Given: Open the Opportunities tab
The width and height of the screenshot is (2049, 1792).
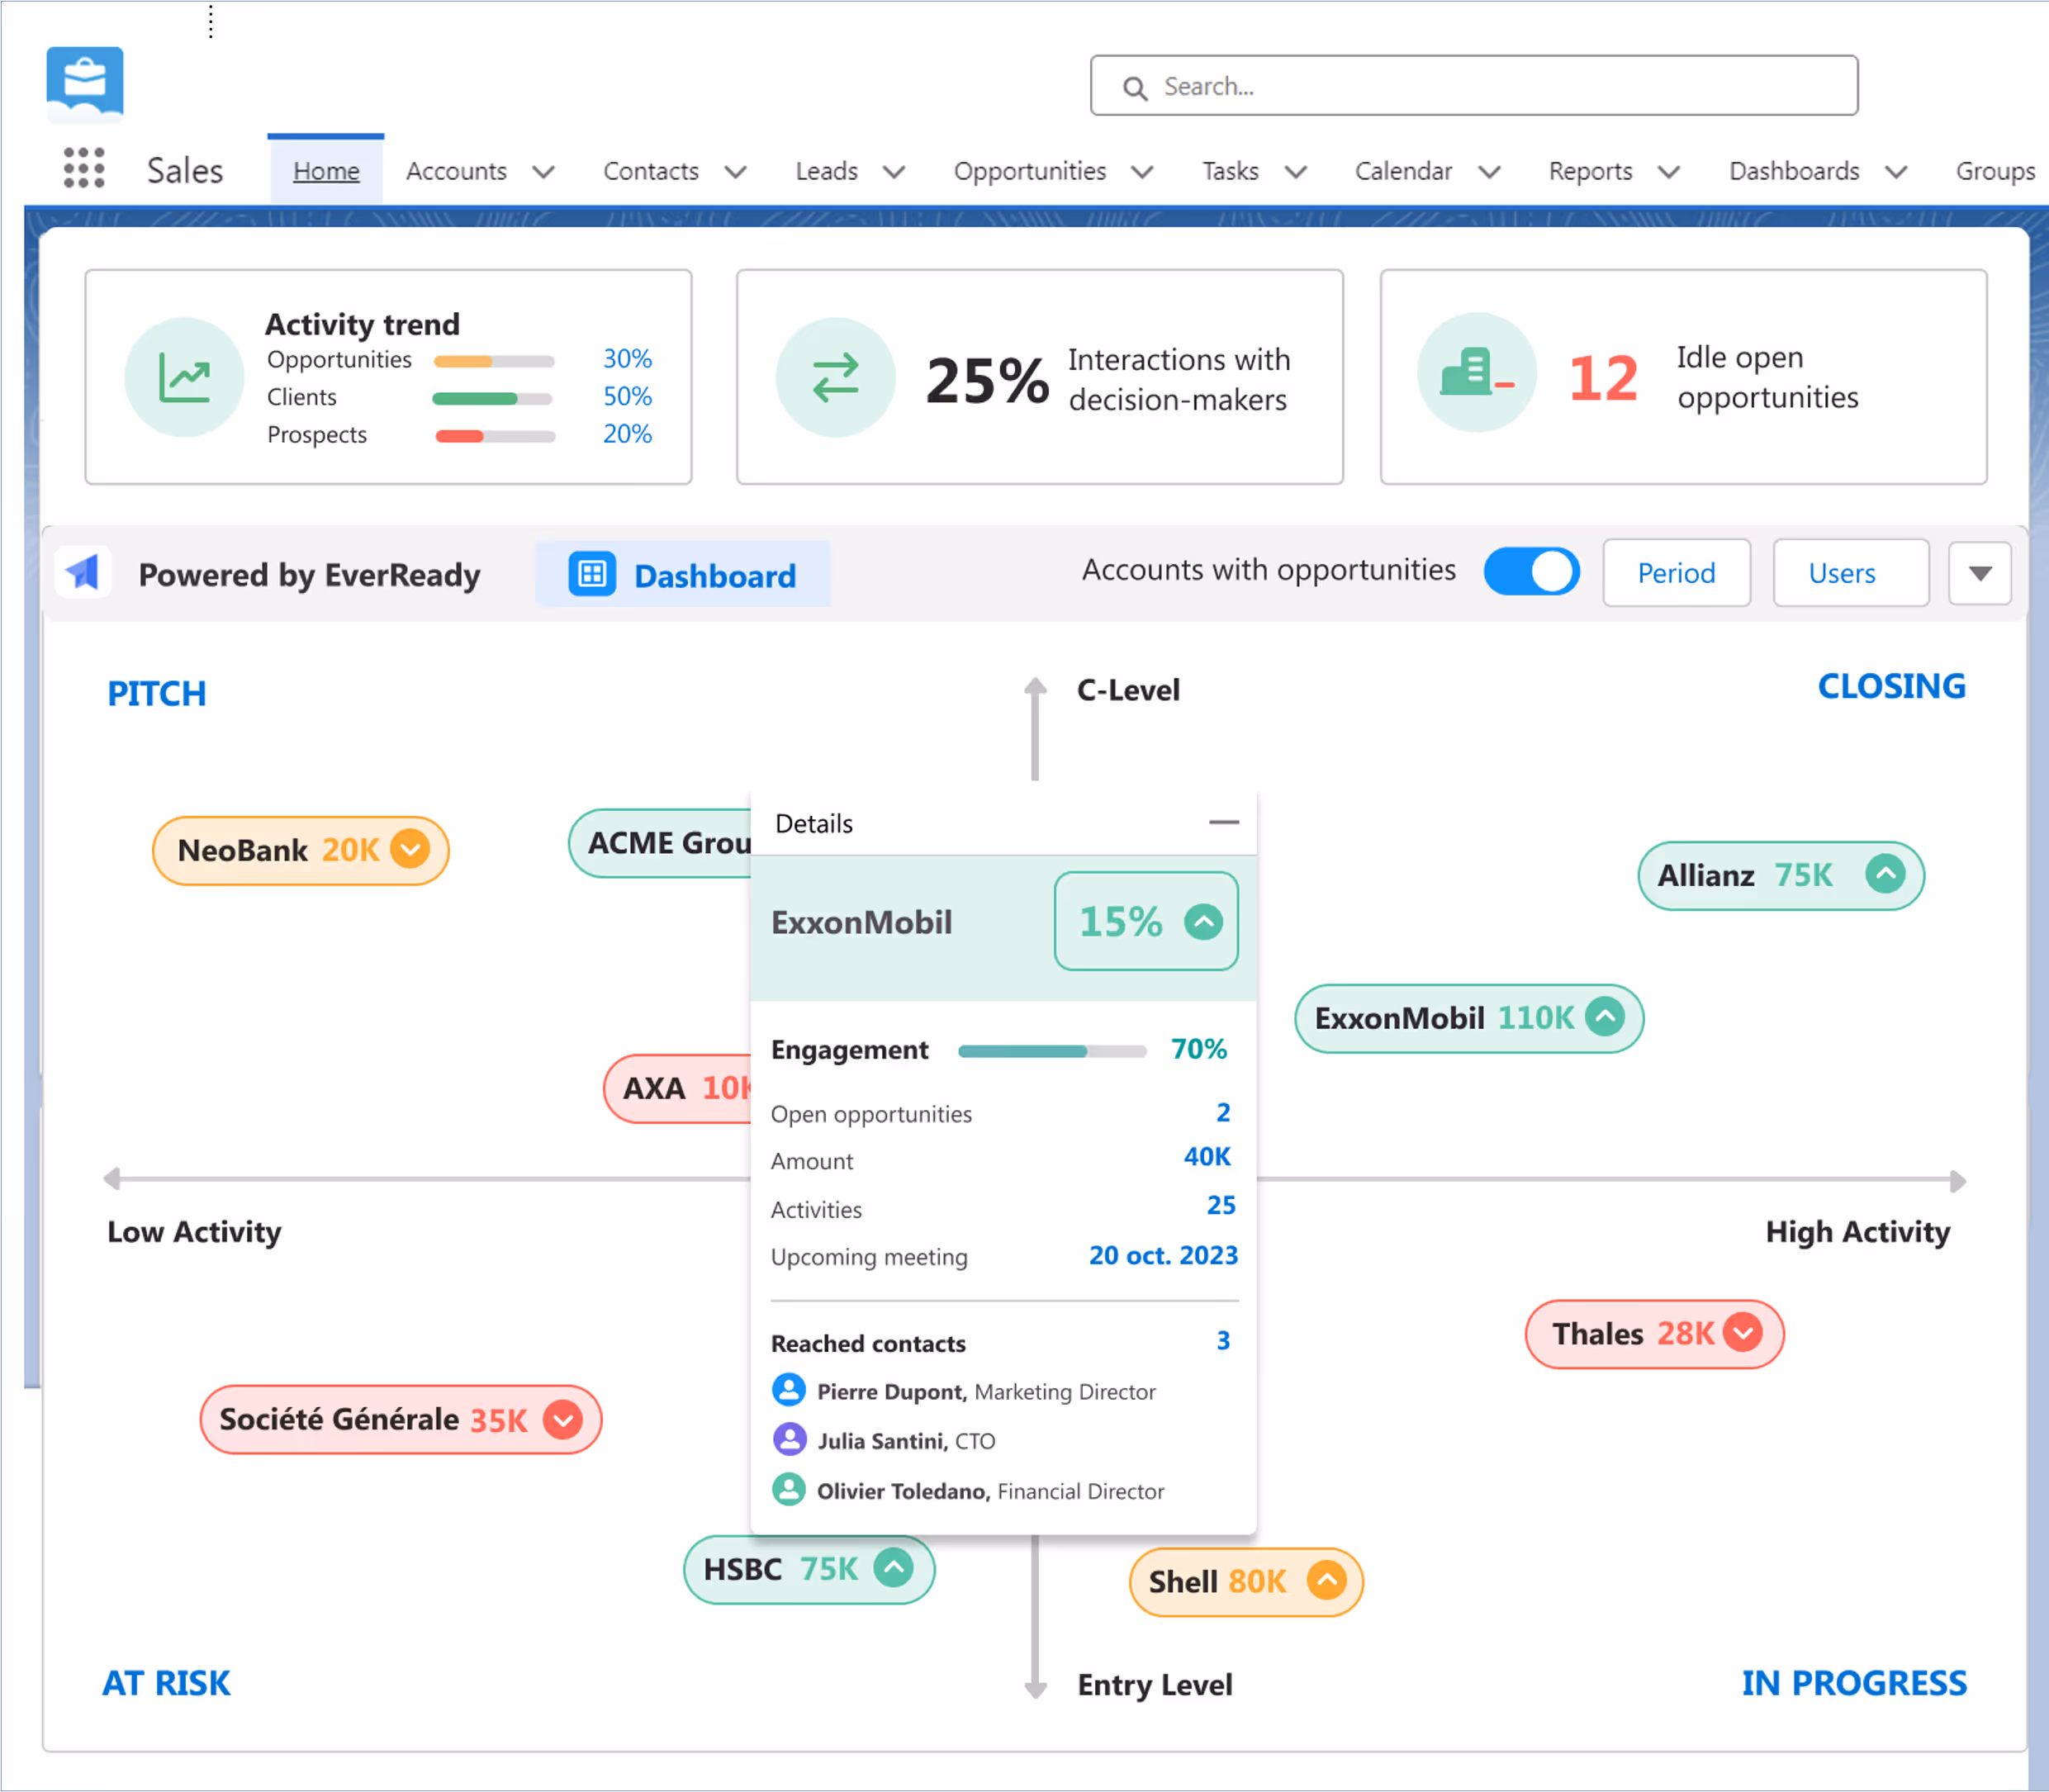Looking at the screenshot, I should pos(1030,171).
